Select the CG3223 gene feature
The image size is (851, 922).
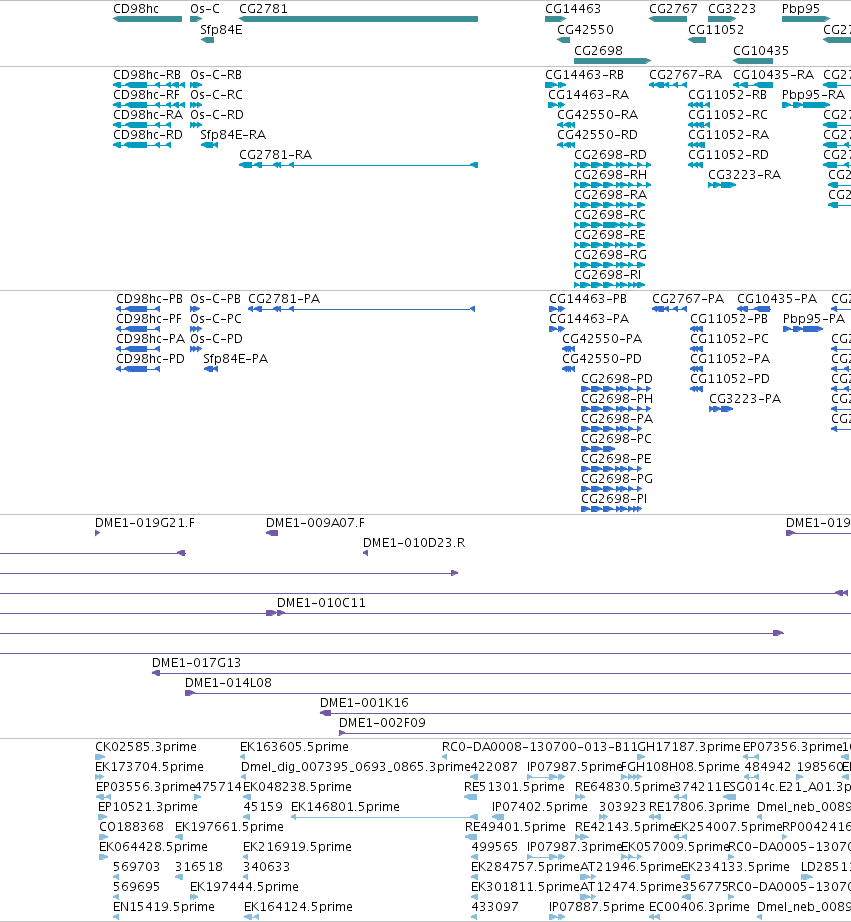coord(722,19)
